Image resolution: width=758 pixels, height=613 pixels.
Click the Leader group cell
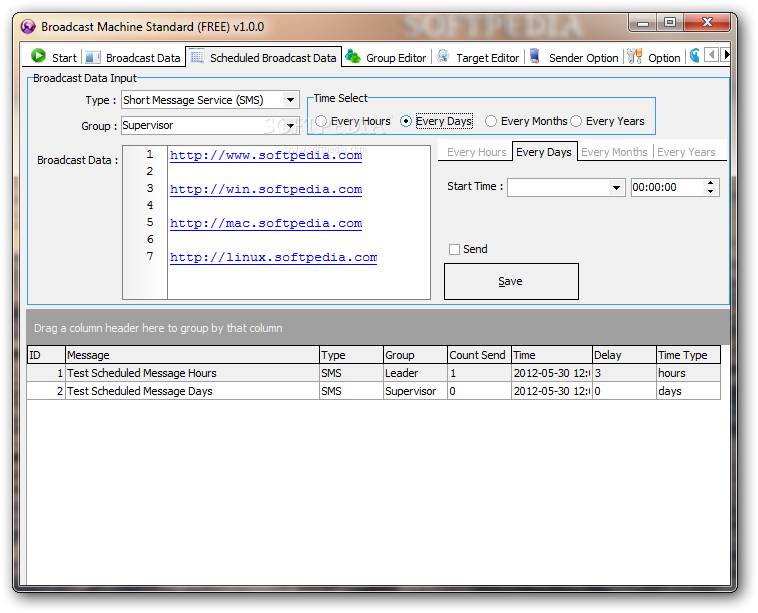(x=415, y=373)
